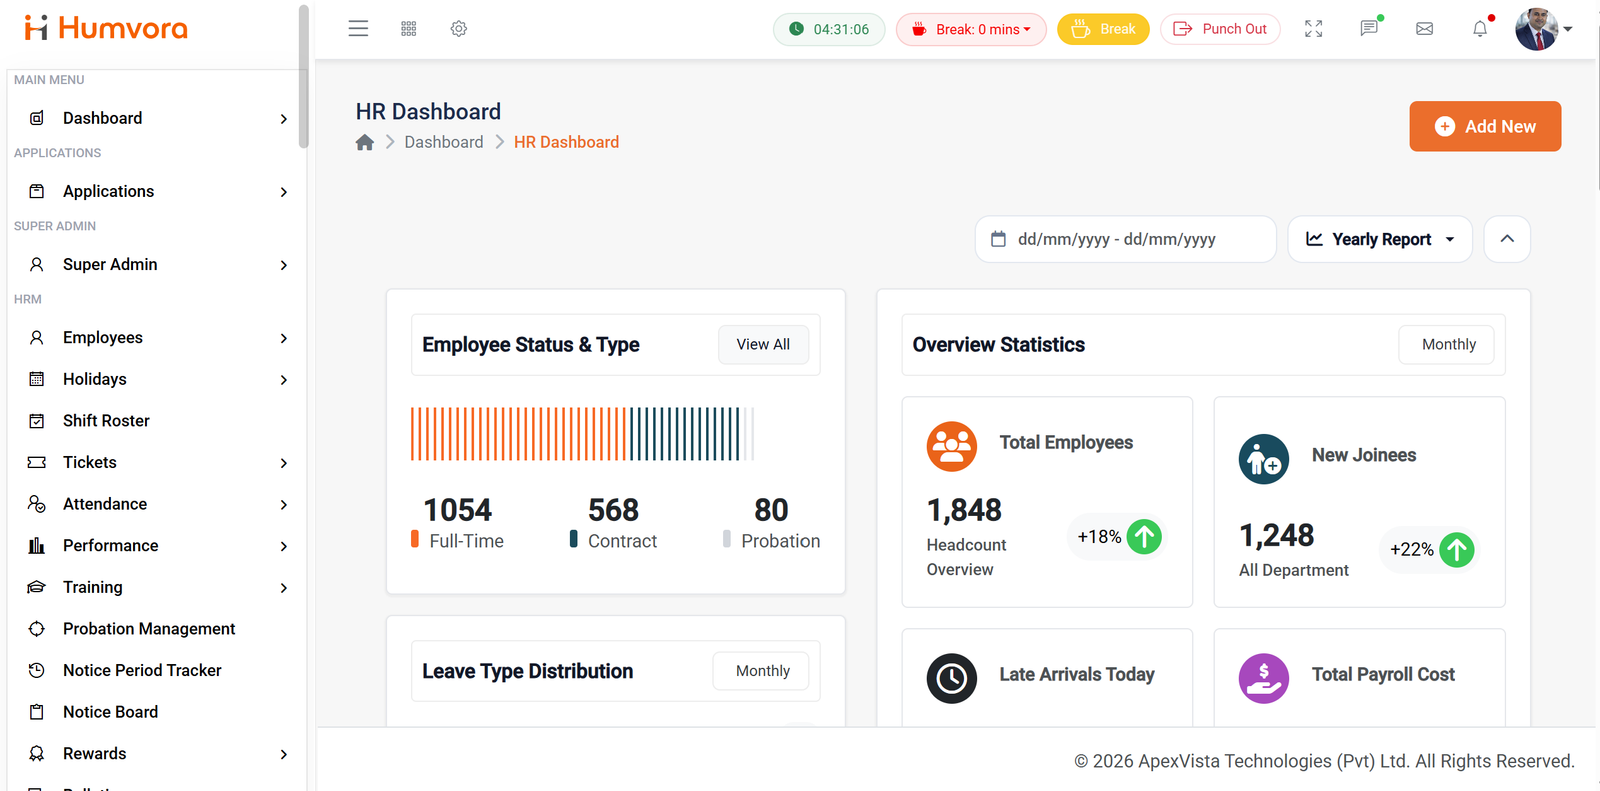Collapse the filter panel with chevron up
The width and height of the screenshot is (1600, 791).
click(x=1507, y=239)
